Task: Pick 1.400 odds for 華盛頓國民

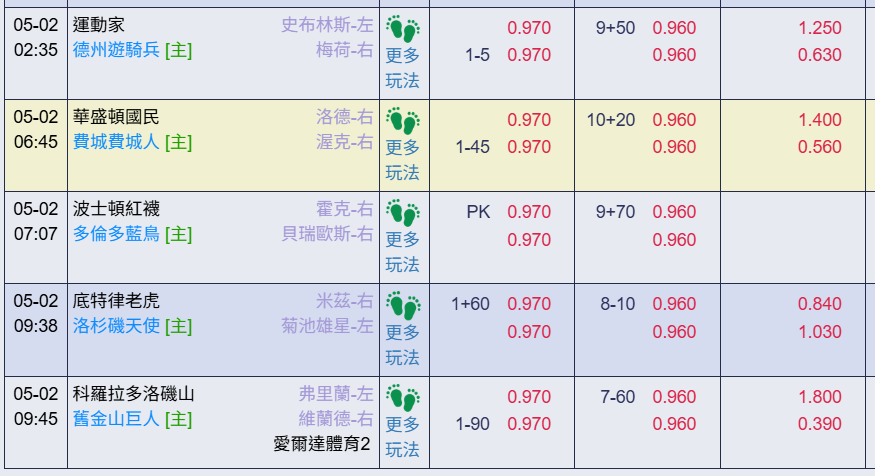Action: [820, 120]
